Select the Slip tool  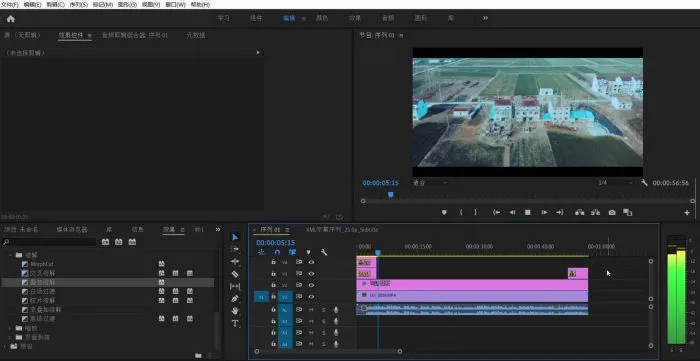235,286
